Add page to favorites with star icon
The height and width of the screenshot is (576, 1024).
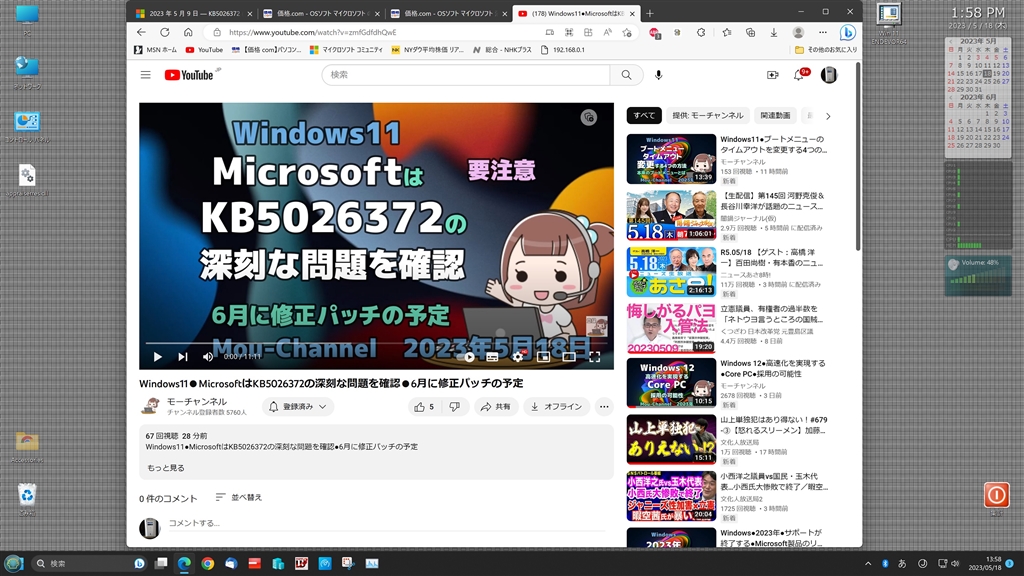(627, 32)
